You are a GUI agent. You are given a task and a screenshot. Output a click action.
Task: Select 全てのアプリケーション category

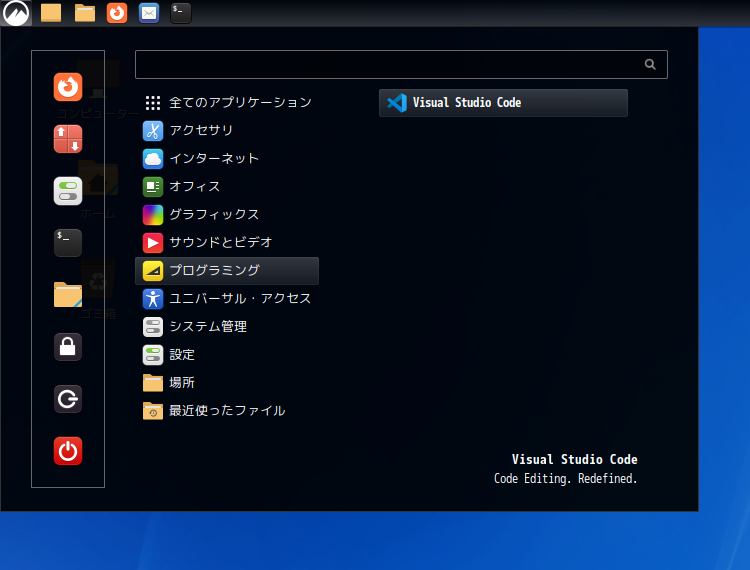click(x=227, y=102)
